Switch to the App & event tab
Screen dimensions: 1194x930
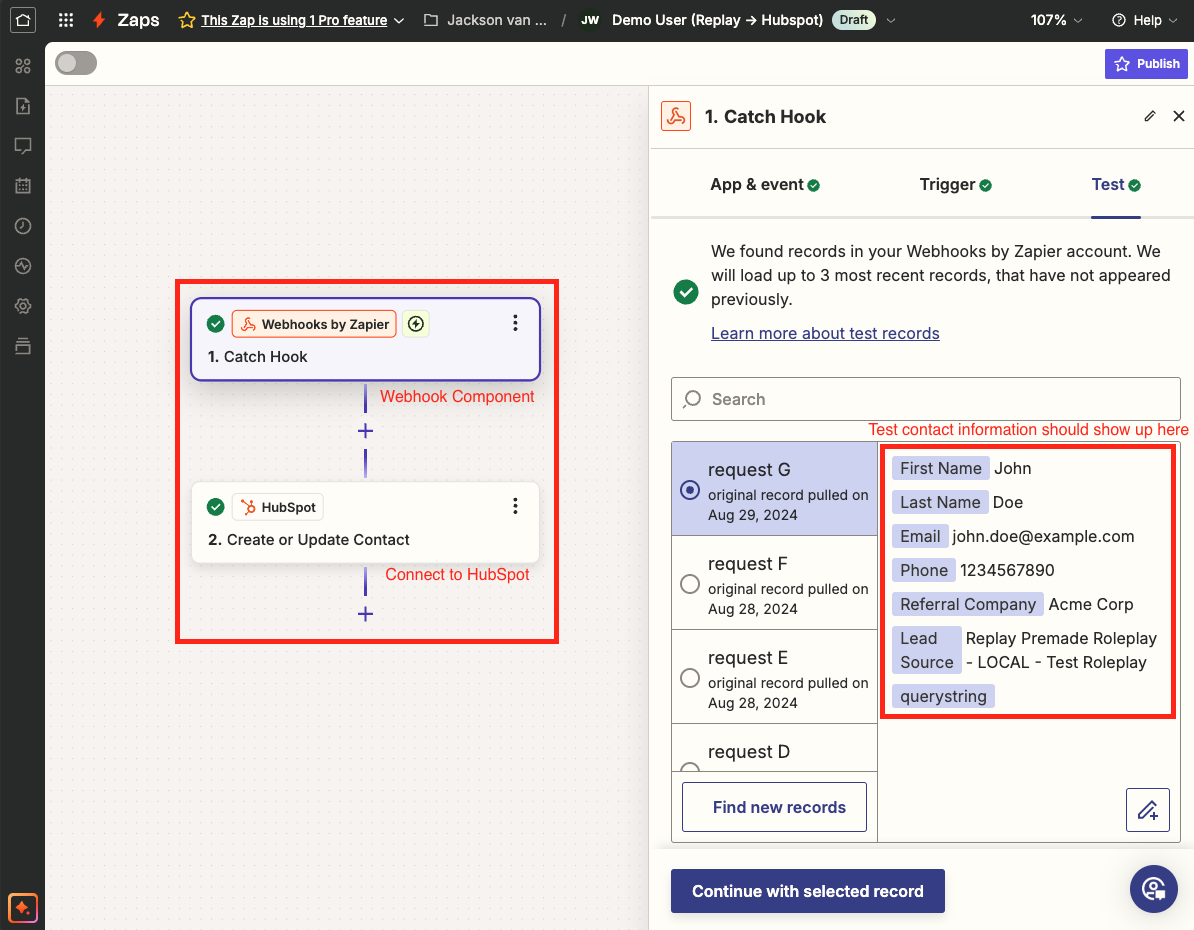coord(765,184)
